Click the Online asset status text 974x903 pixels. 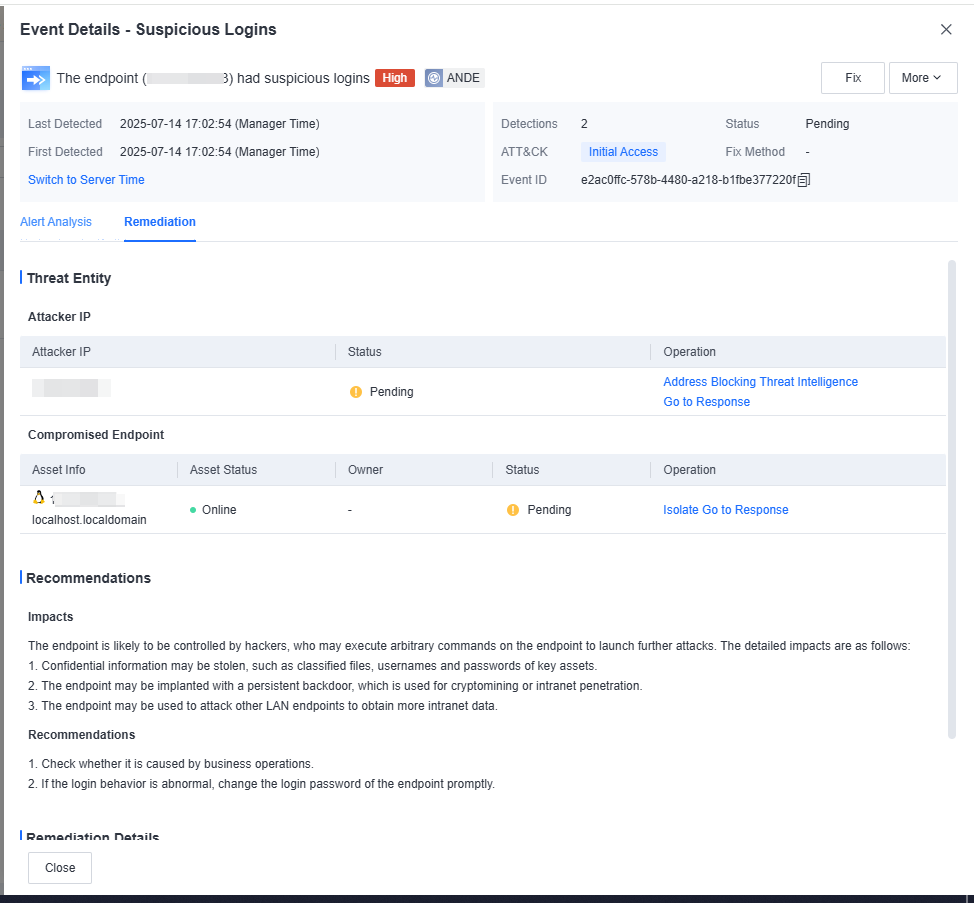pos(219,510)
